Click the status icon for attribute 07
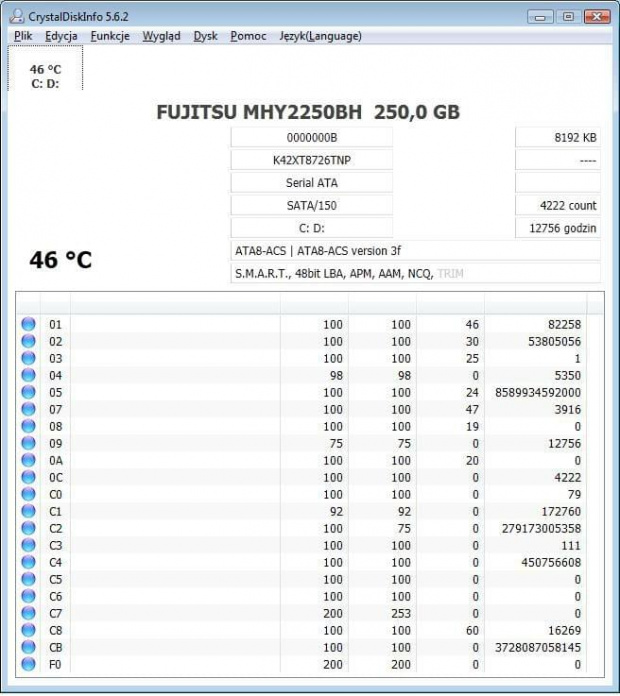 tap(28, 409)
